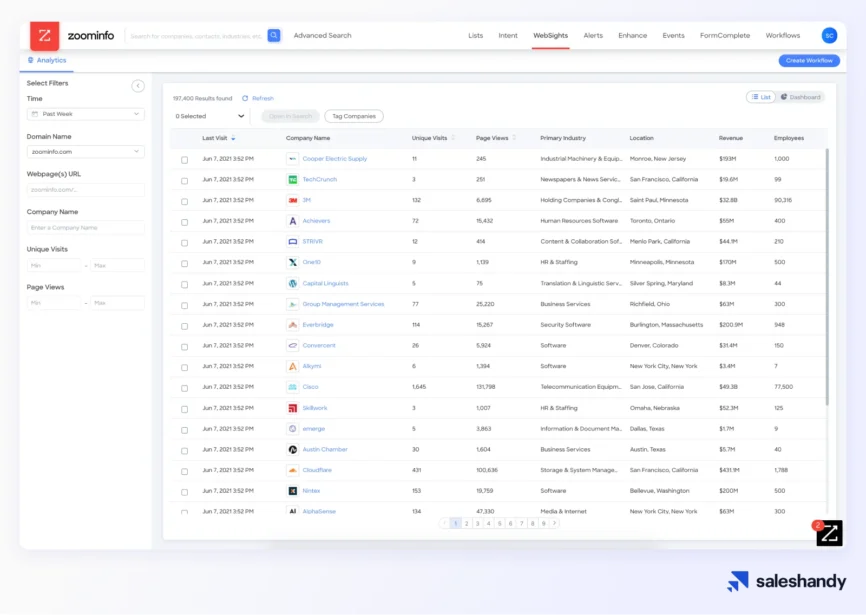Image resolution: width=866 pixels, height=615 pixels.
Task: Click the Everbridge logo icon
Action: point(293,325)
